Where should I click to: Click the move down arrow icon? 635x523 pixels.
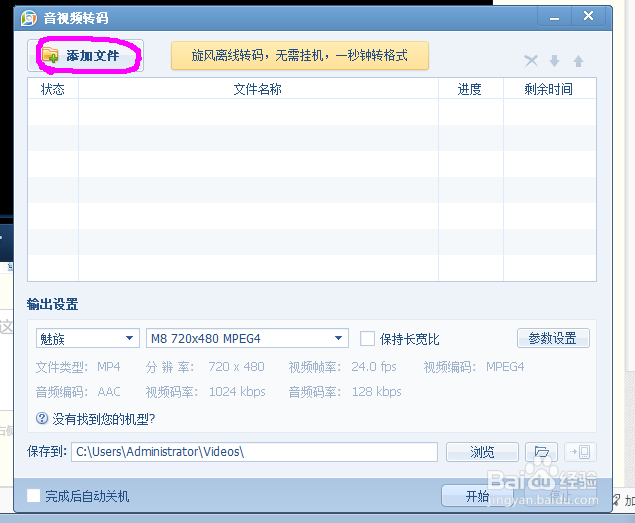click(554, 61)
